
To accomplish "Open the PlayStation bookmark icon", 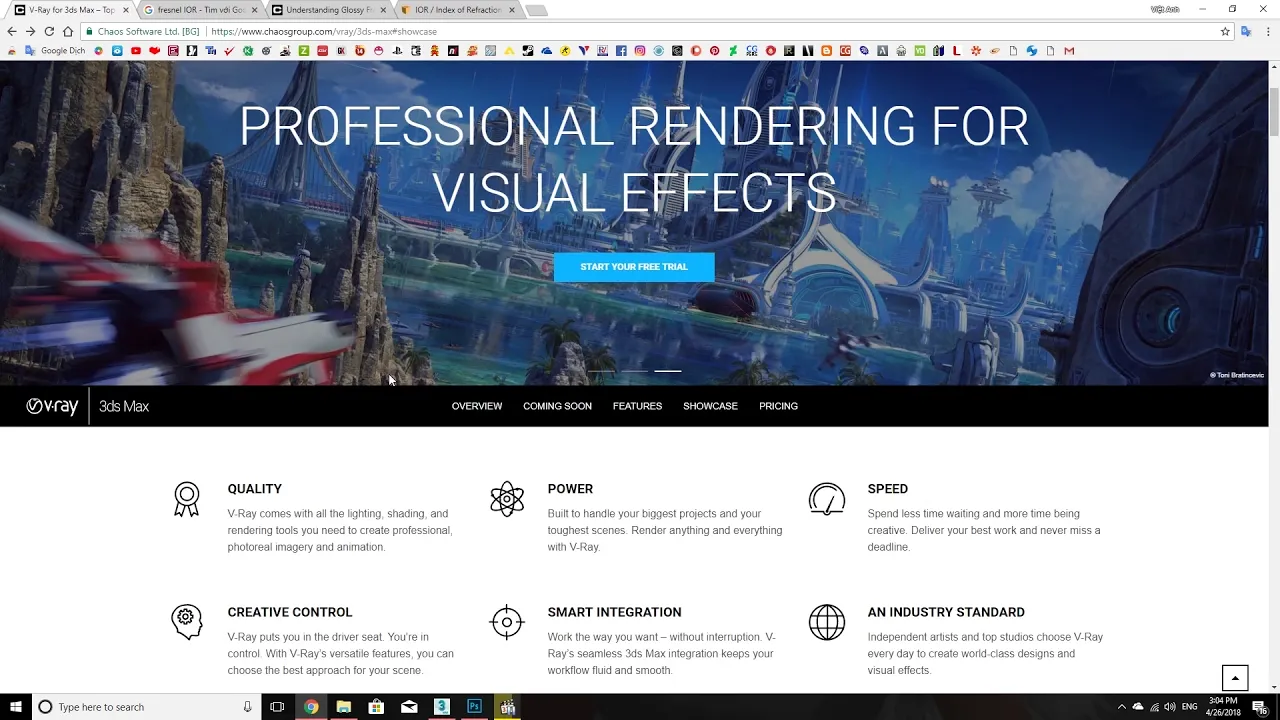I will pyautogui.click(x=397, y=50).
